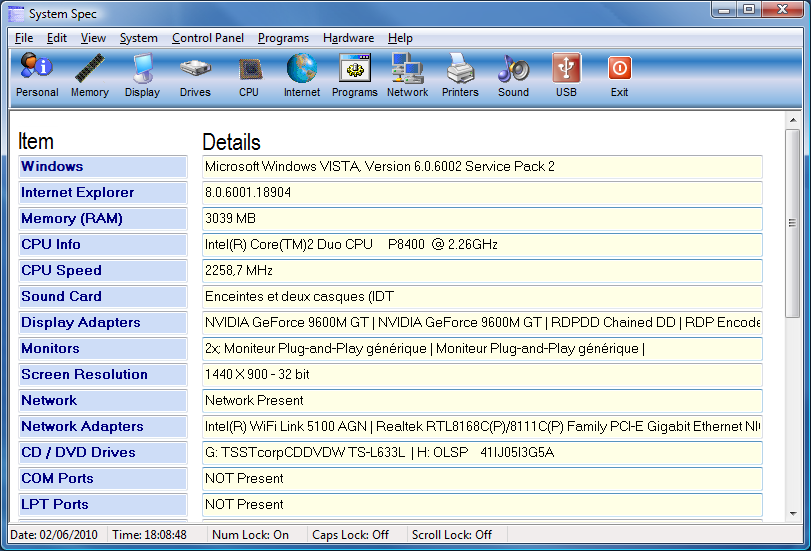The width and height of the screenshot is (811, 551).
Task: Click the Date: 02/06/2010 status entry
Action: 54,535
